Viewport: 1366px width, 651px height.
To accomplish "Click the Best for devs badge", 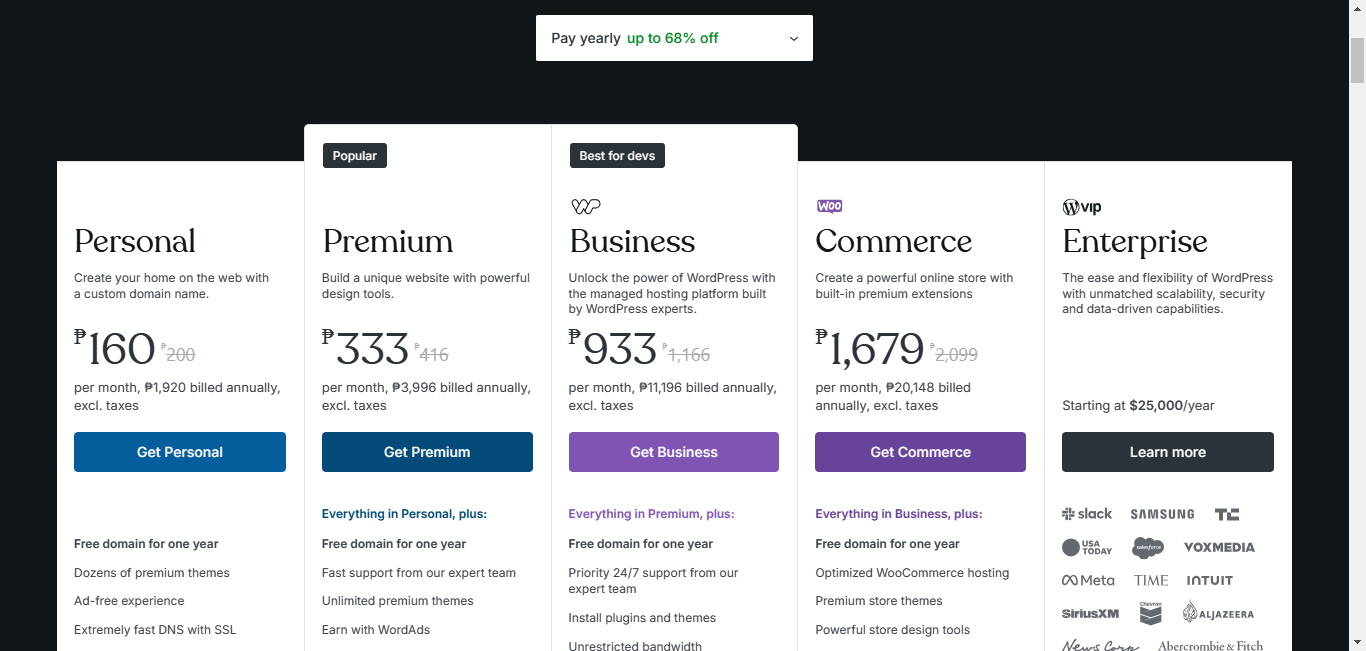I will [x=617, y=155].
